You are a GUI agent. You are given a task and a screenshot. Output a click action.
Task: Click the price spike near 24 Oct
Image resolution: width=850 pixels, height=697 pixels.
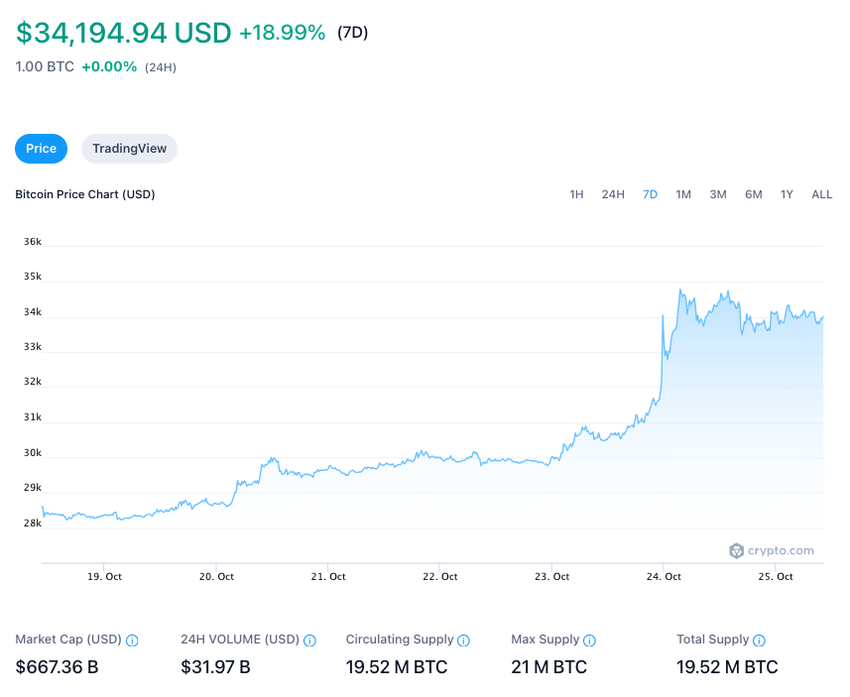click(x=663, y=318)
